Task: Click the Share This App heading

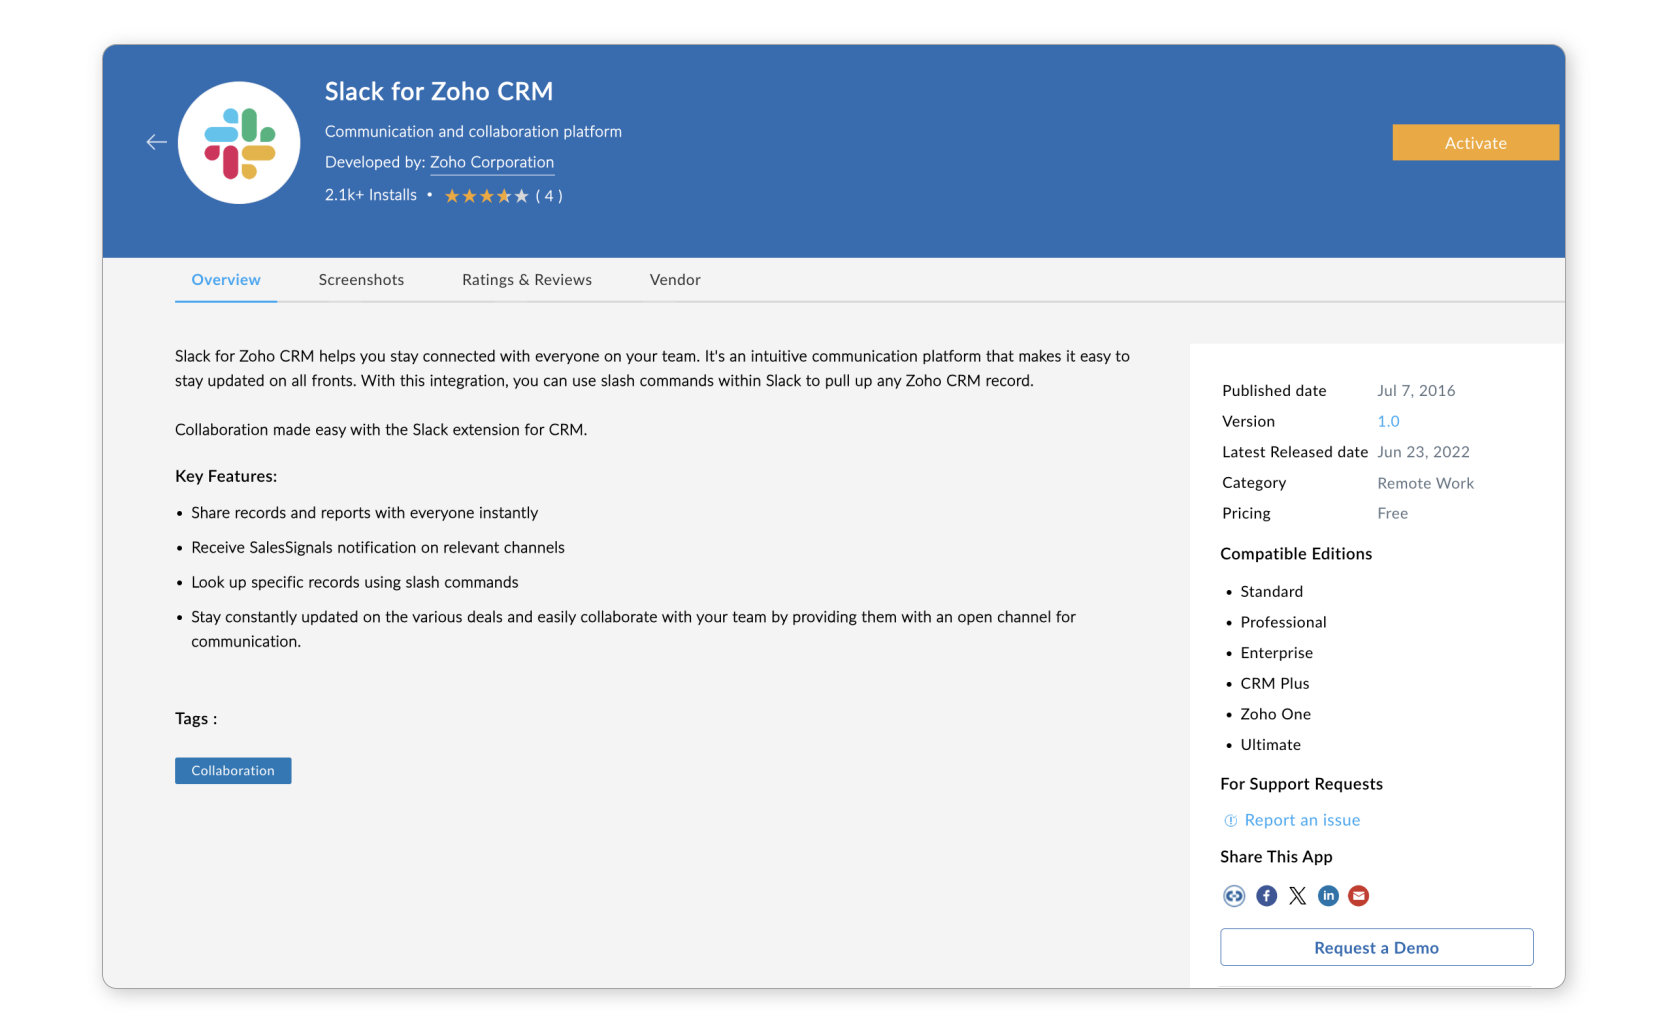Action: pos(1276,857)
